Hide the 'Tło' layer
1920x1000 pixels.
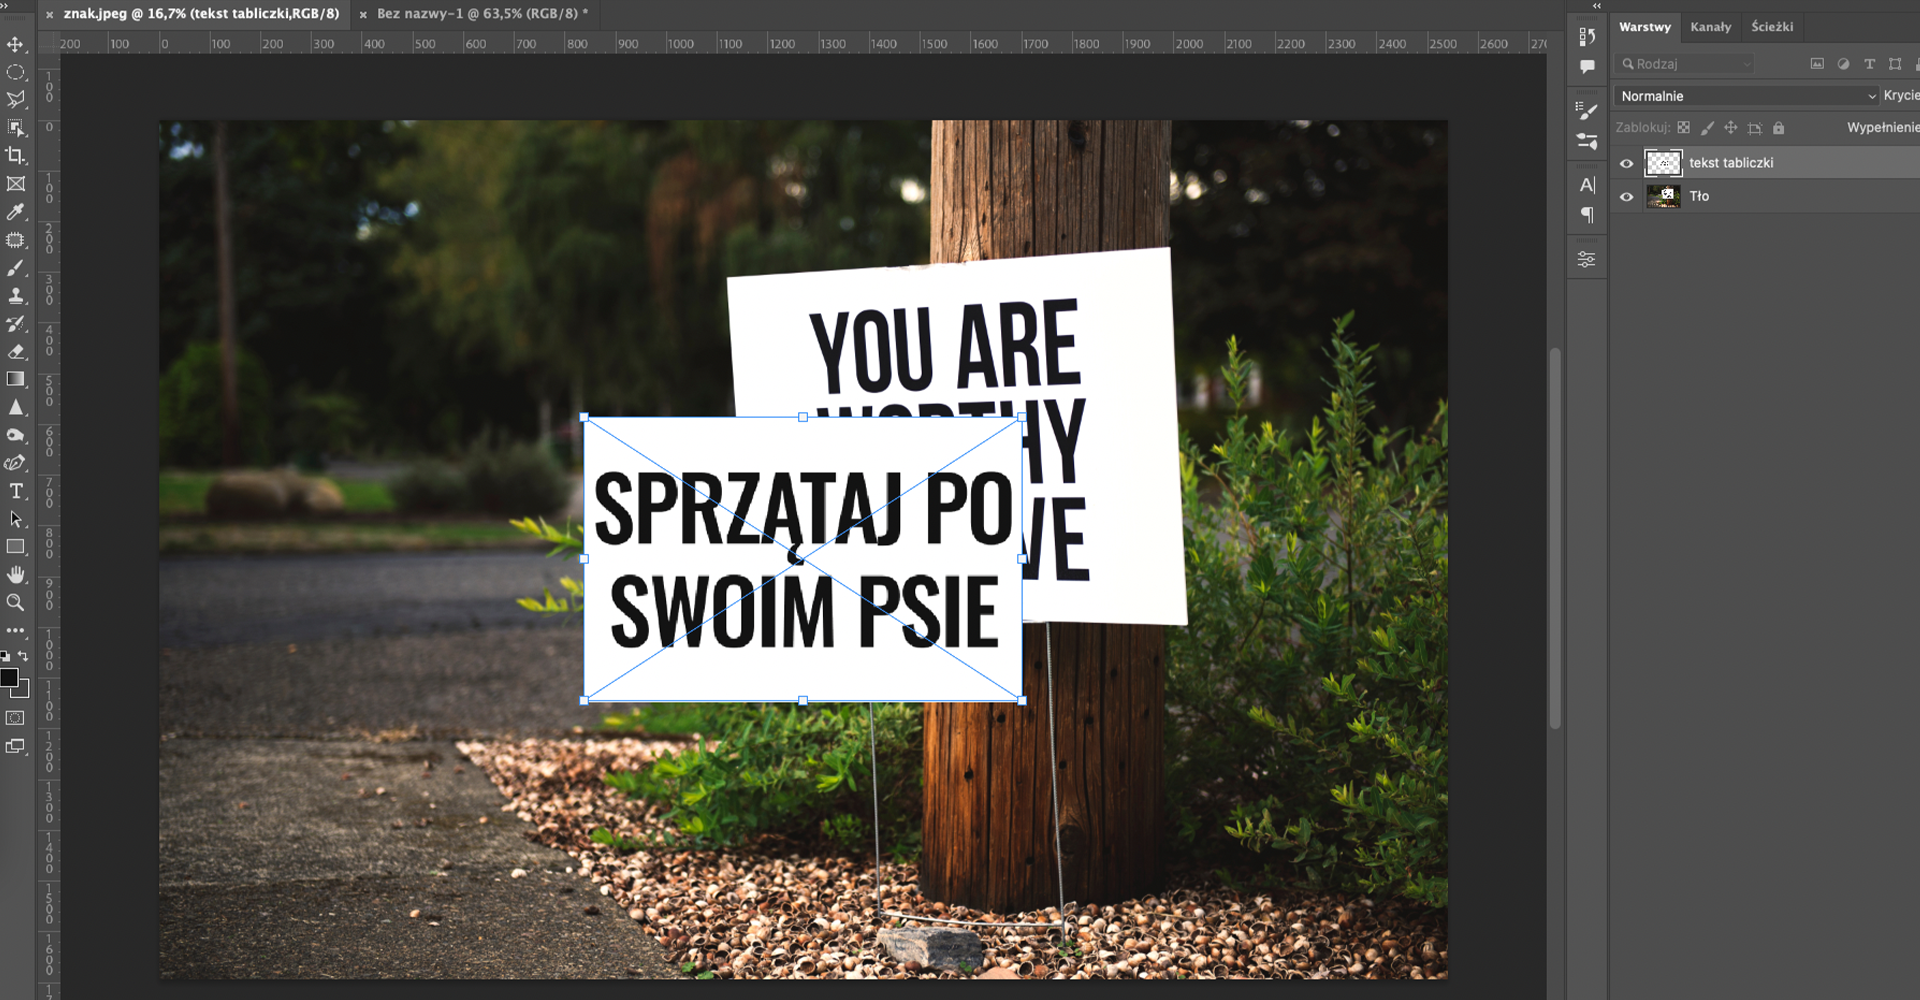pos(1627,197)
